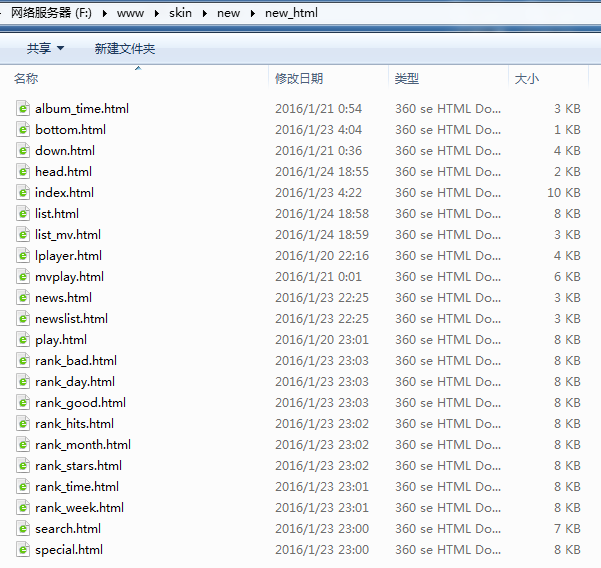
Task: Select file name bottom.html
Action: point(71,130)
